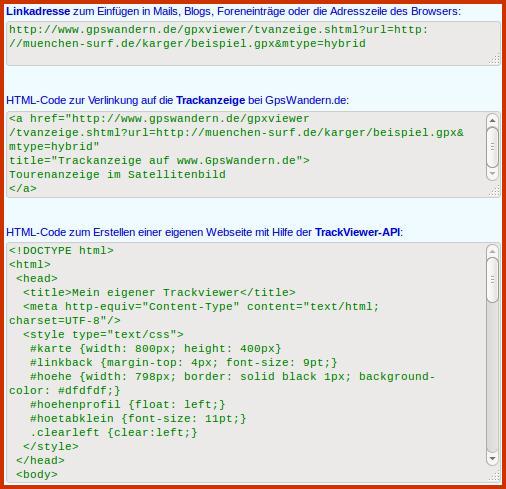The height and width of the screenshot is (489, 506).
Task: Click the '#hoetabklein {font-size: 11pt;}' line
Action: coord(138,419)
